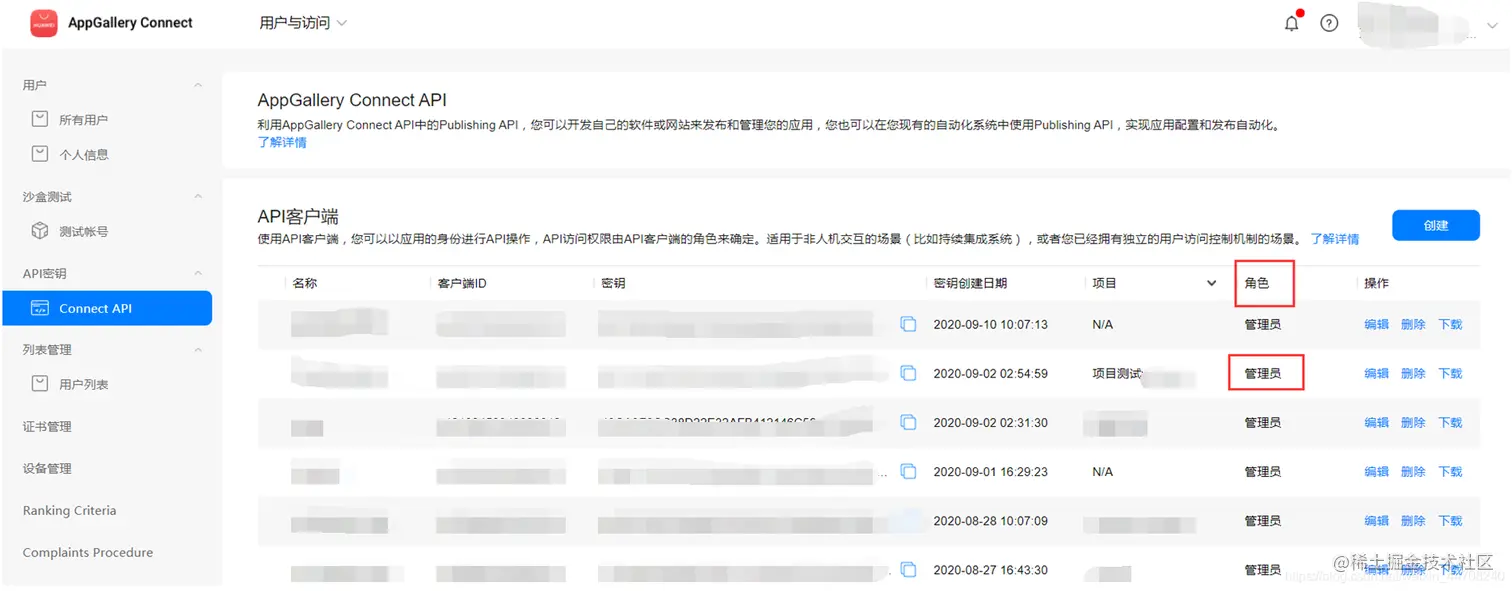Click 编辑 for the 2020-09-02 02:31:30 row

point(1376,422)
